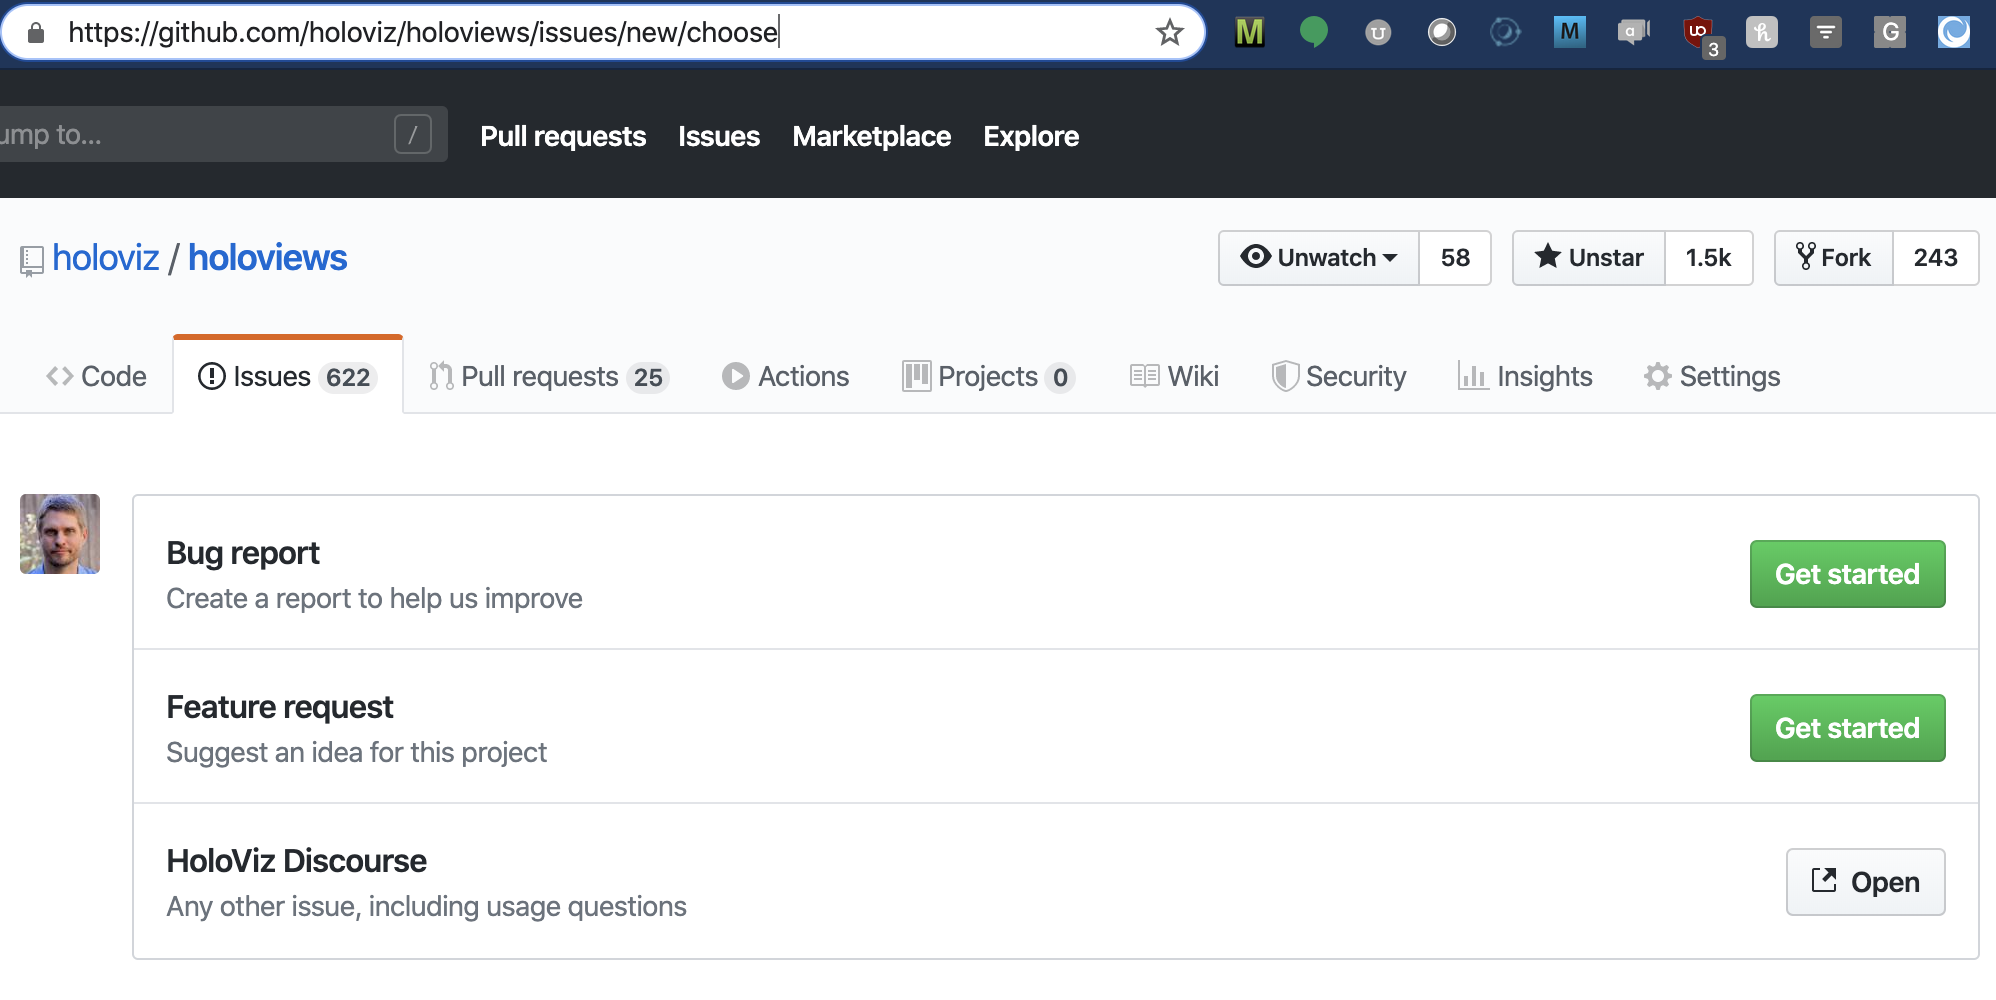Click the green M browser extension icon

[1249, 33]
